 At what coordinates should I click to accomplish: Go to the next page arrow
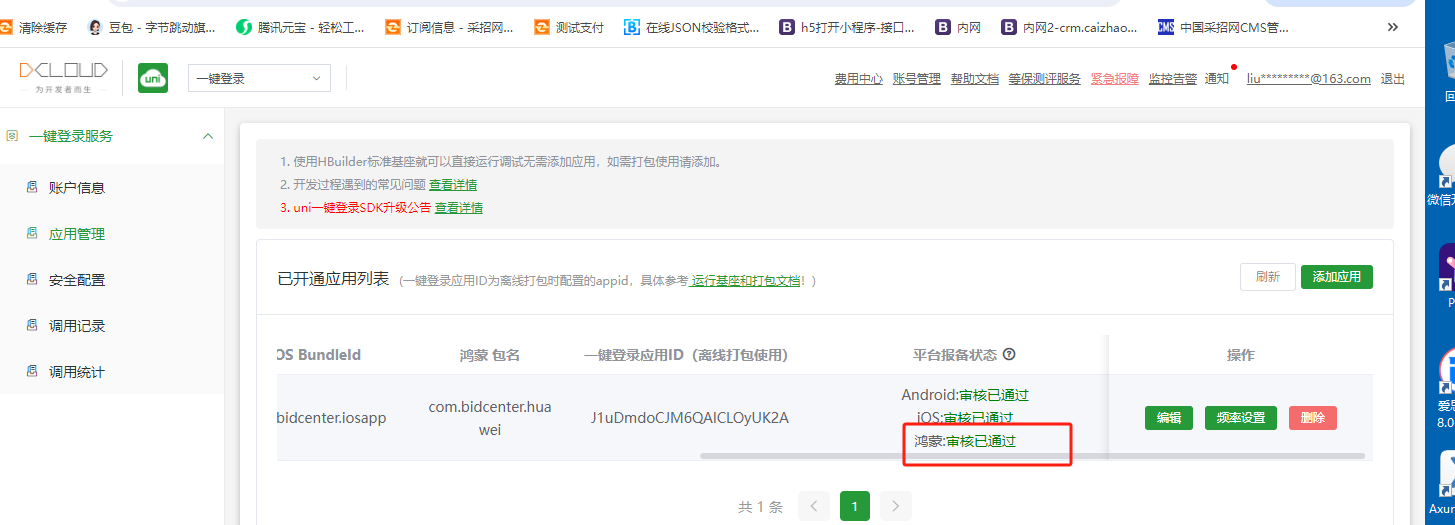click(895, 506)
